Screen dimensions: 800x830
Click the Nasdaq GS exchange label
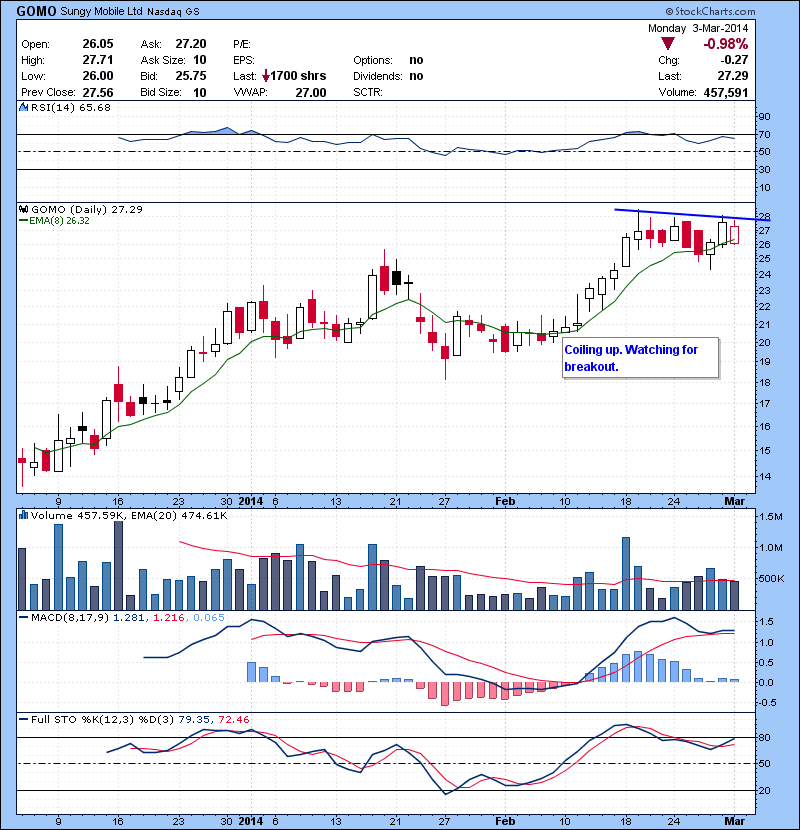173,12
